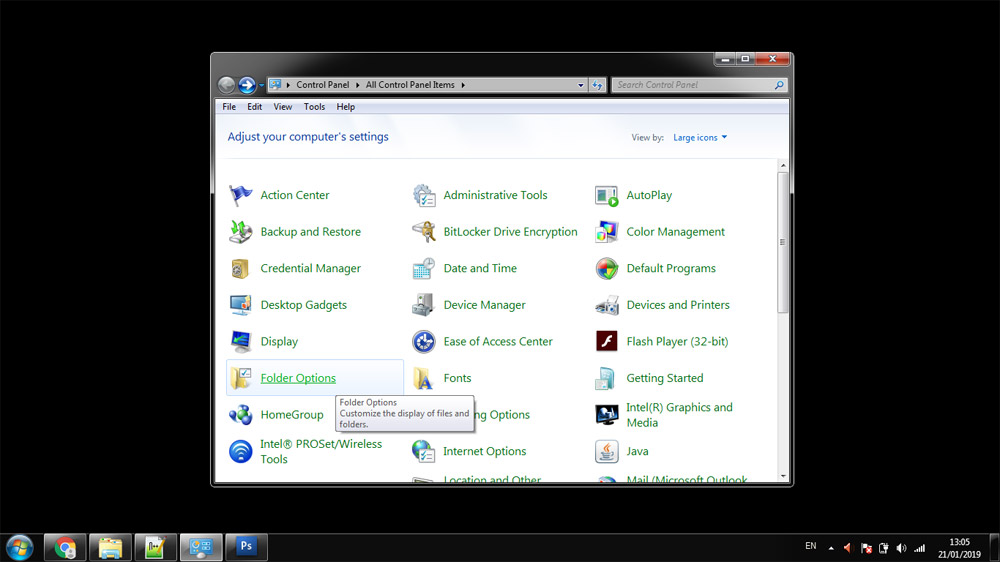Image resolution: width=1000 pixels, height=562 pixels.
Task: Click the Credential Manager icon
Action: [x=241, y=269]
